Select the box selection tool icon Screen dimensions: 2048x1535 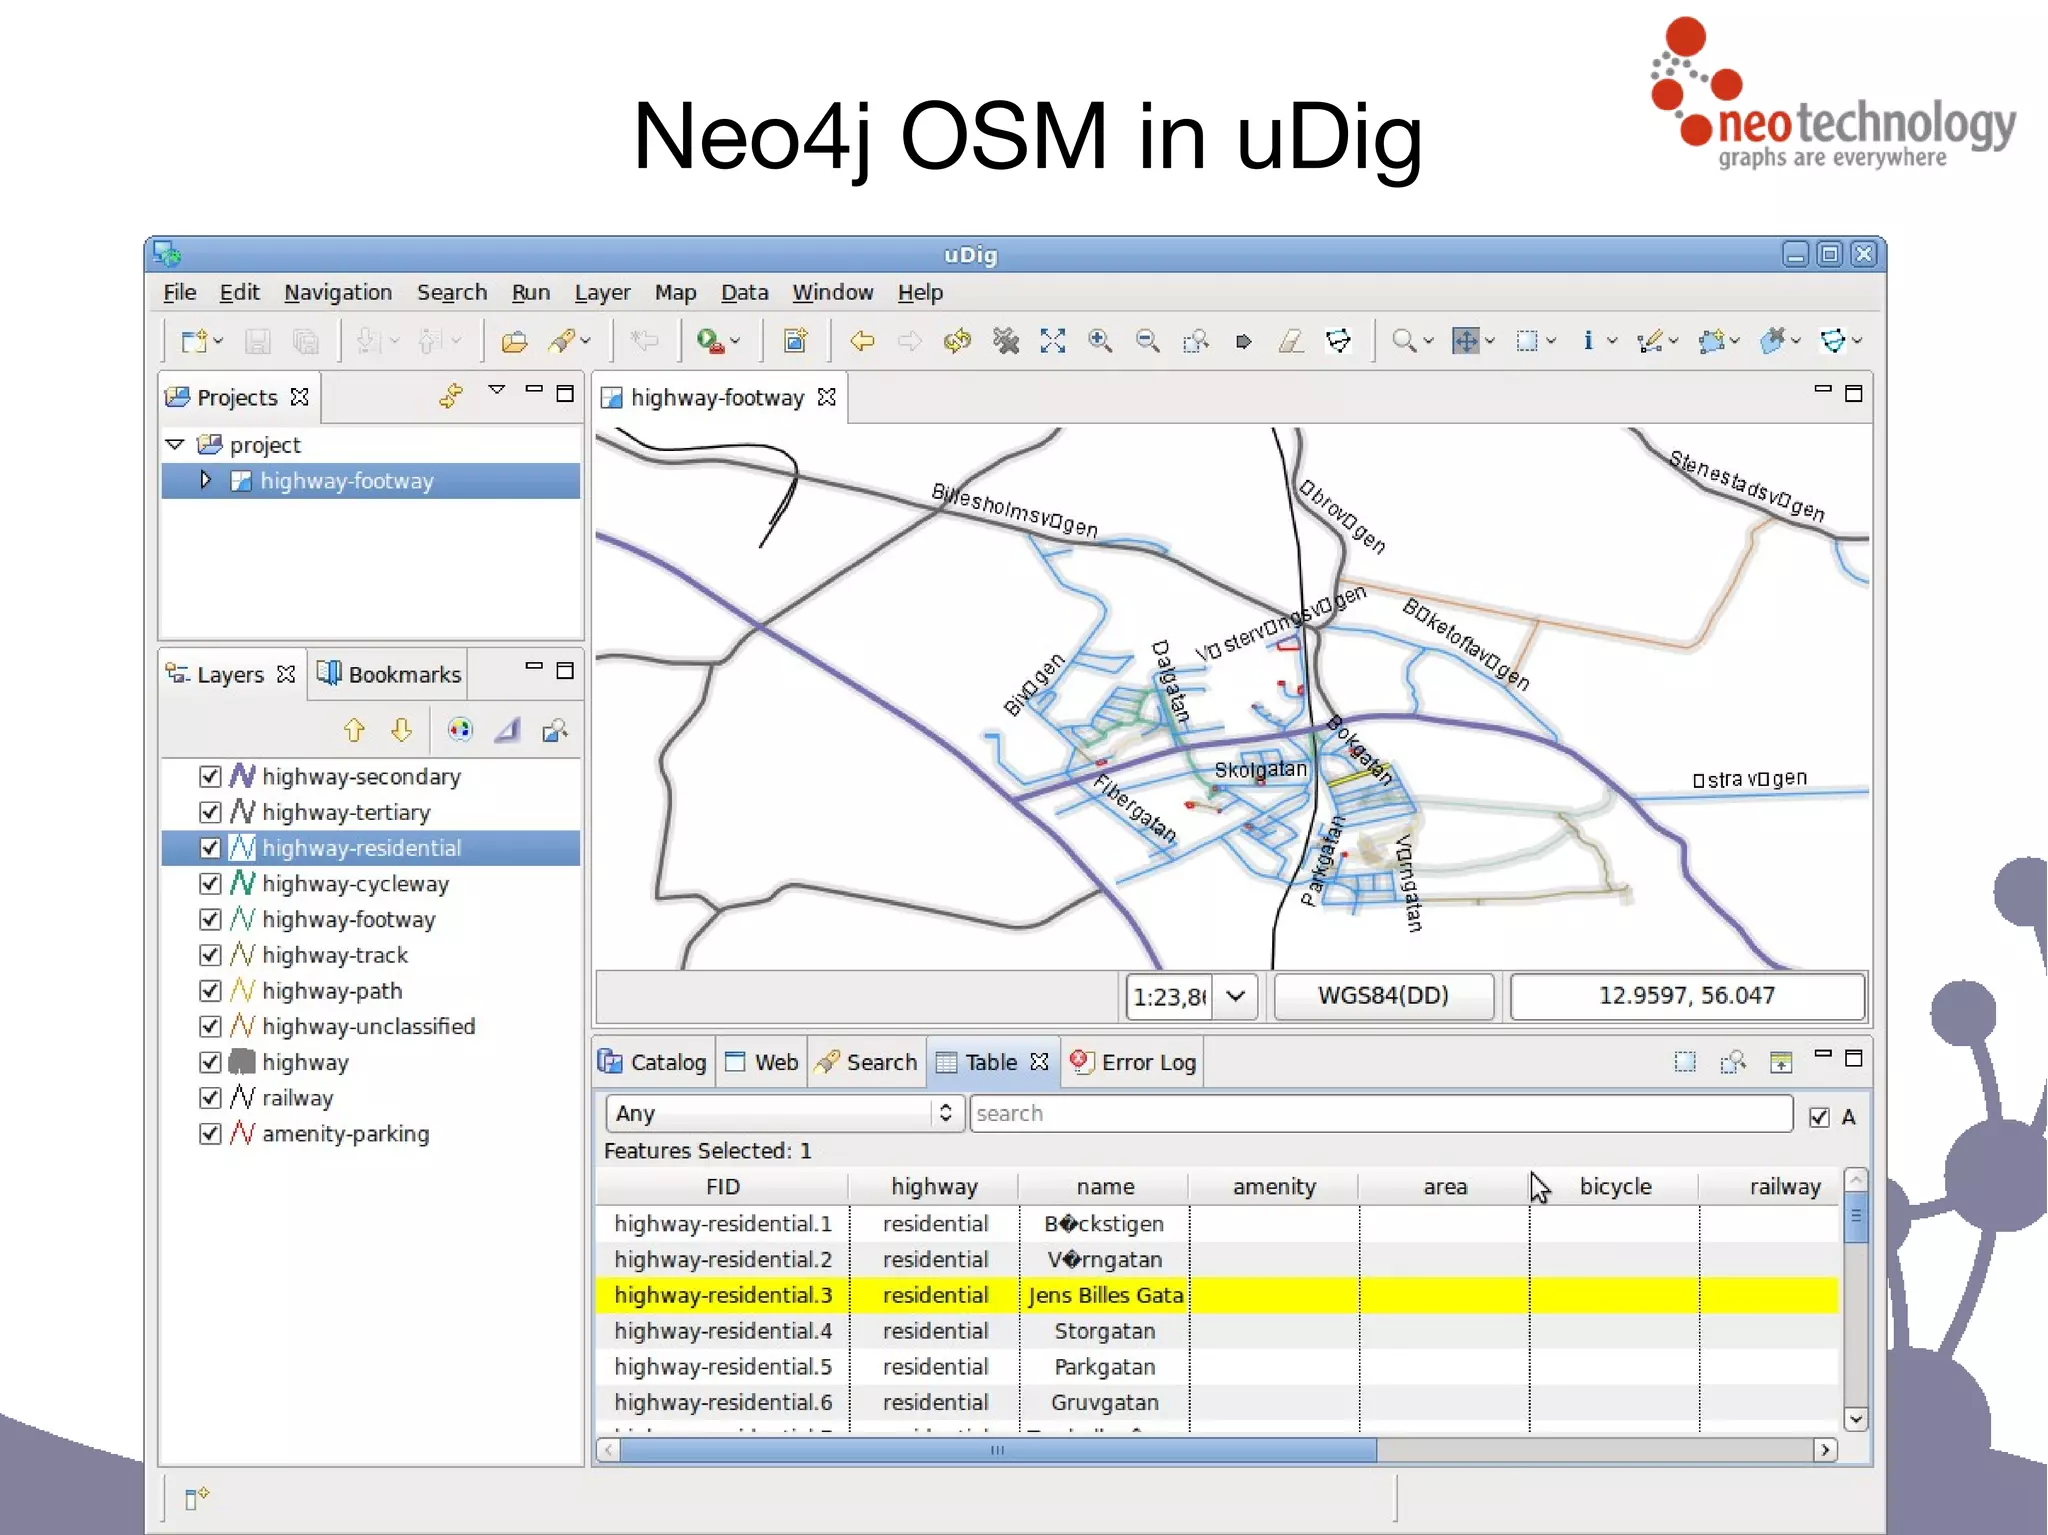[1527, 342]
